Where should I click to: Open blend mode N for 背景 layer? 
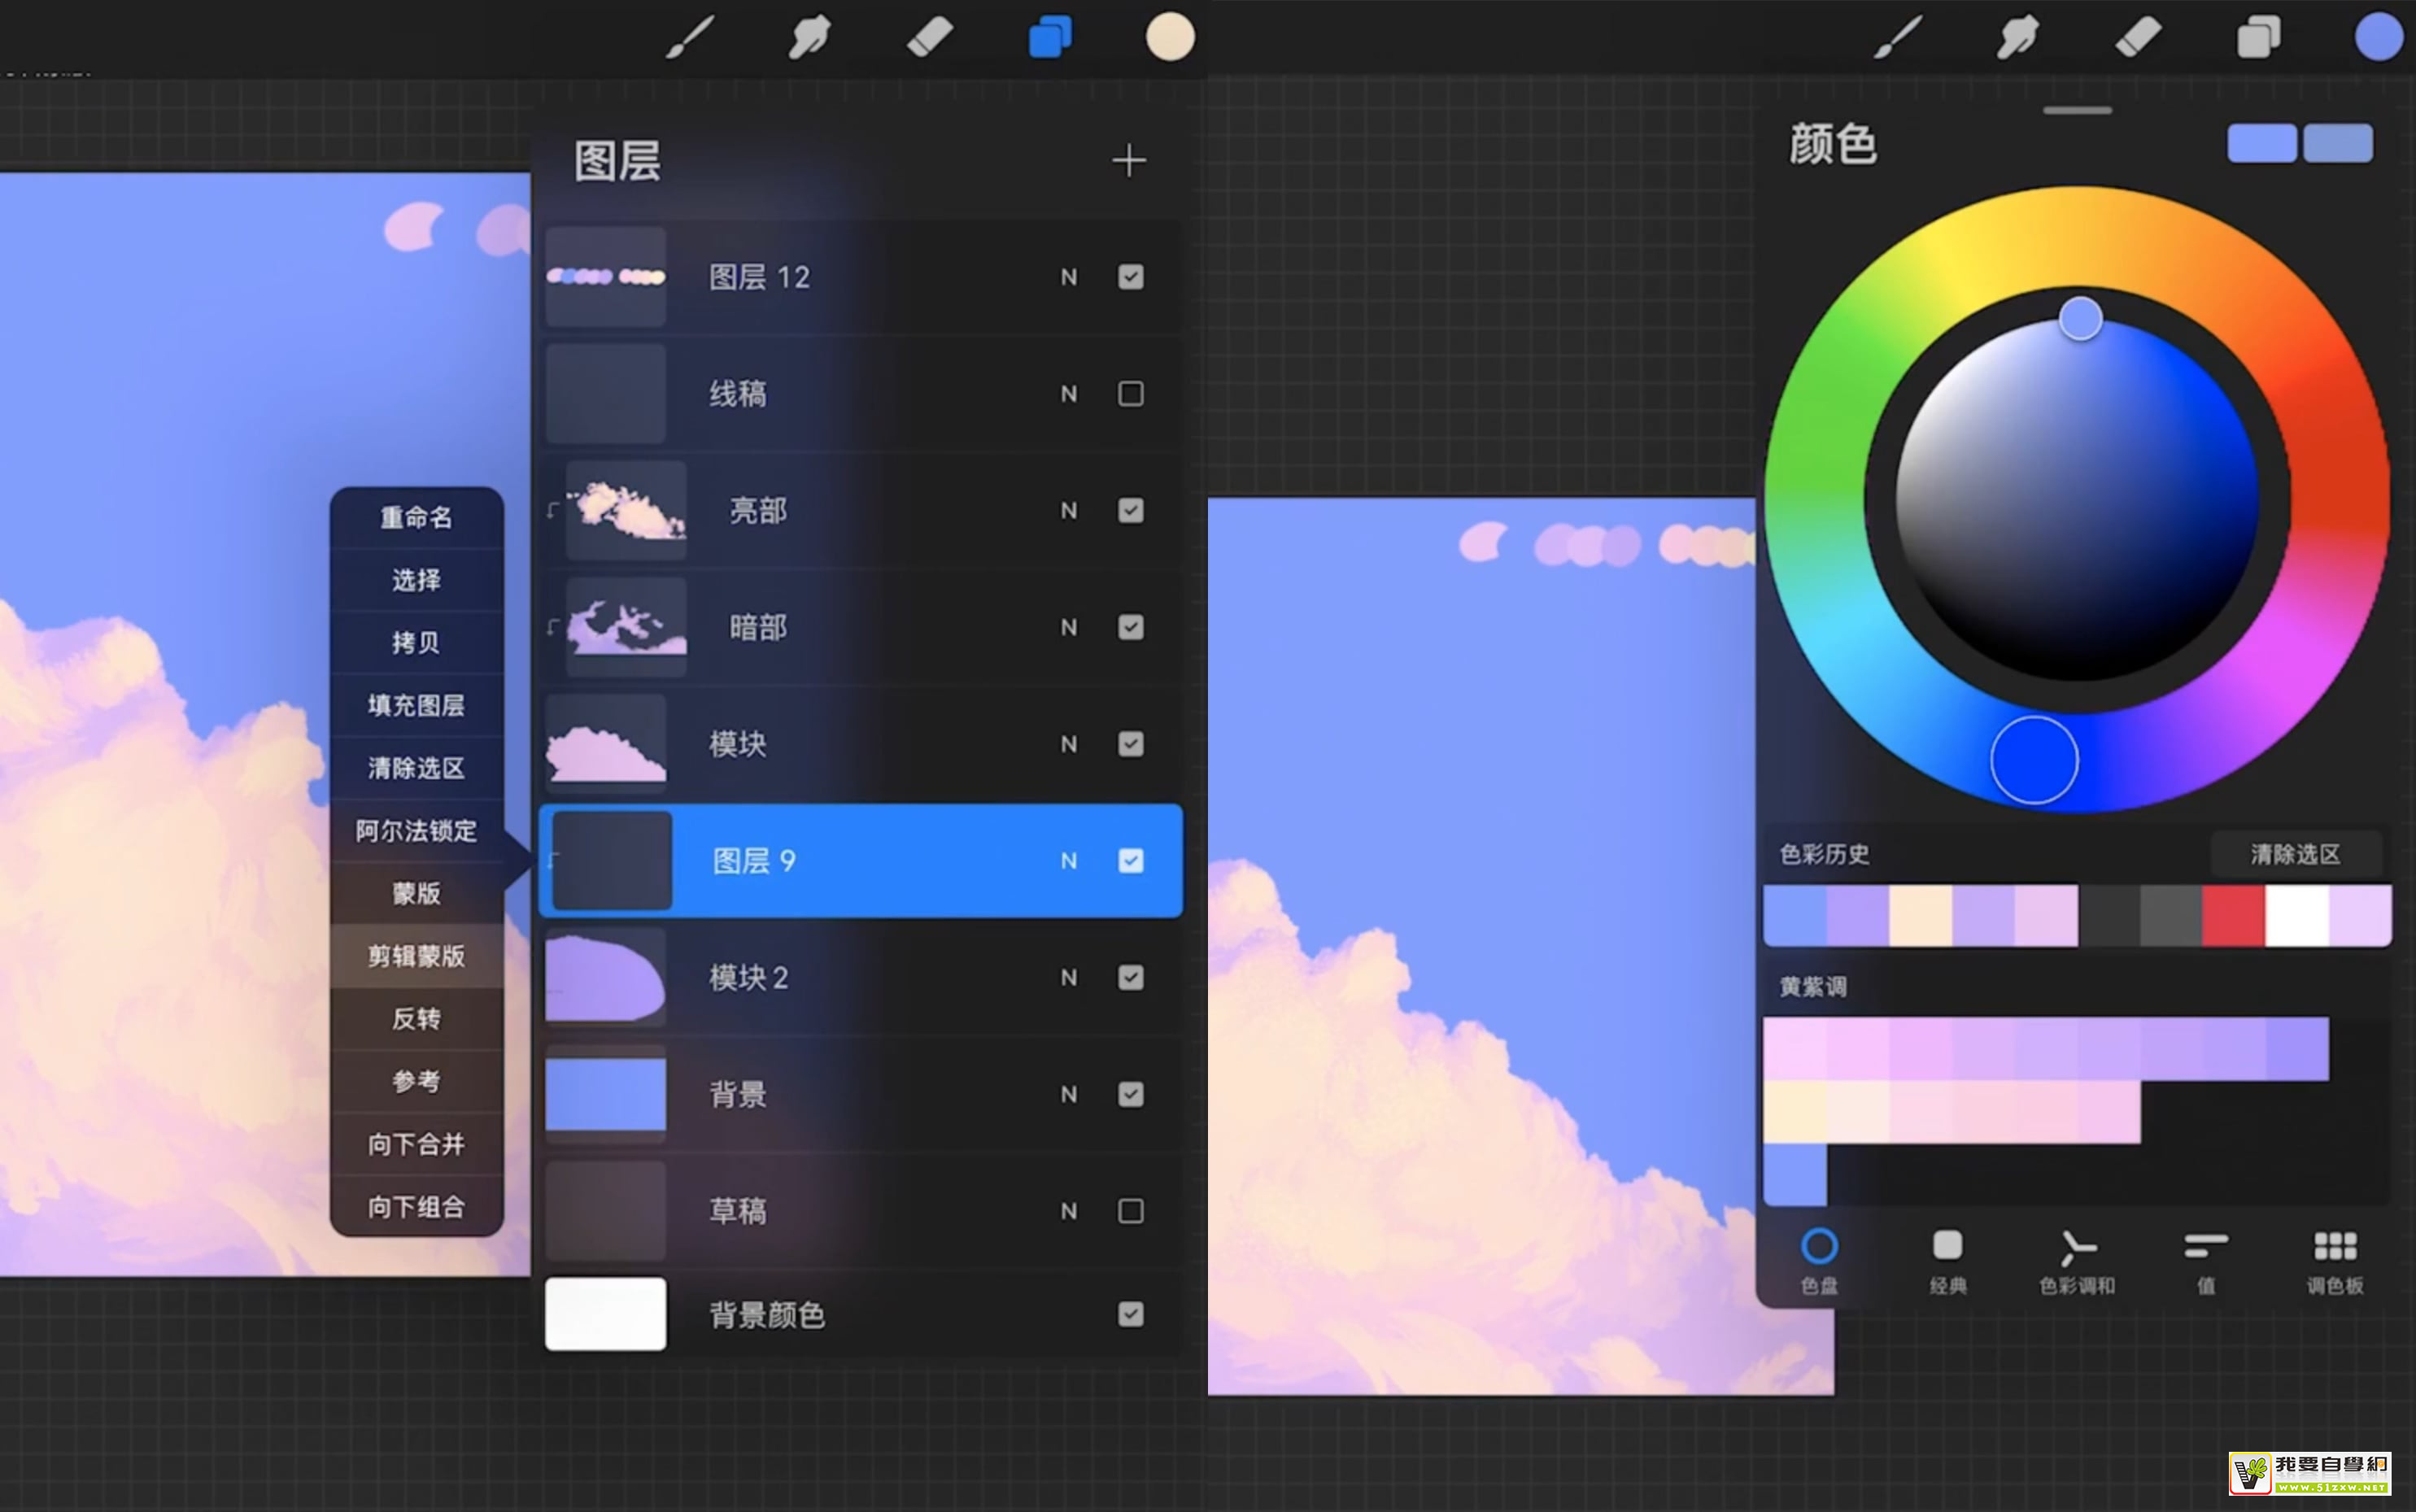(1069, 1095)
